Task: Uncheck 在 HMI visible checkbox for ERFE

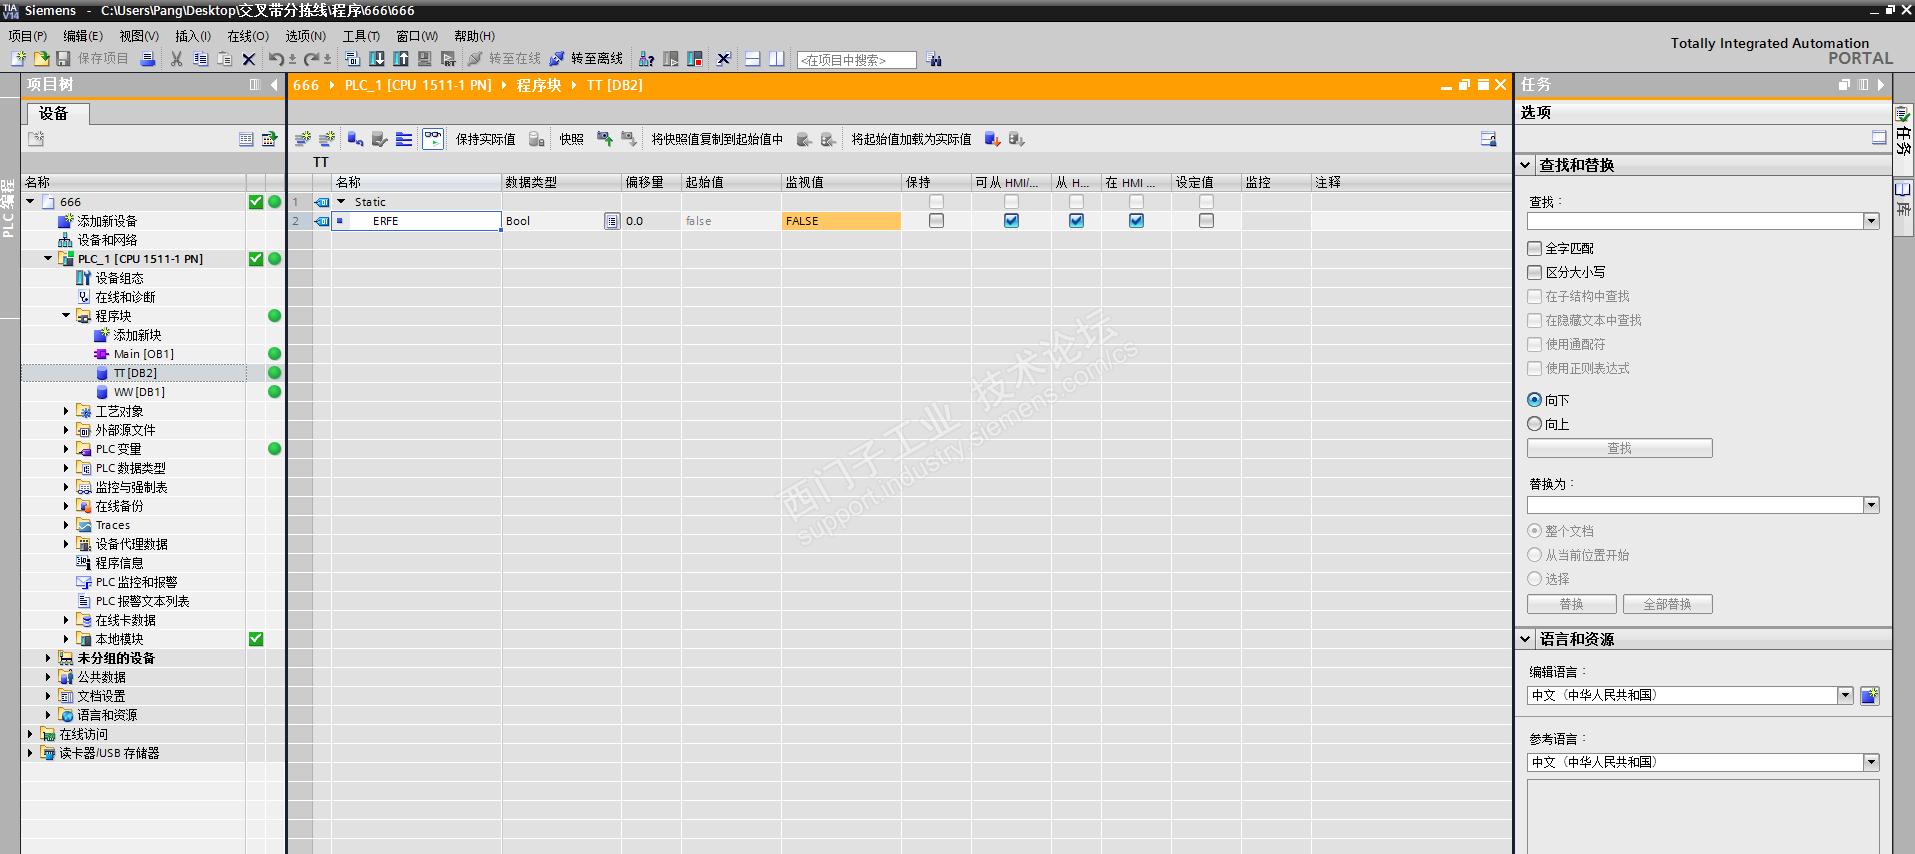Action: pos(1136,221)
